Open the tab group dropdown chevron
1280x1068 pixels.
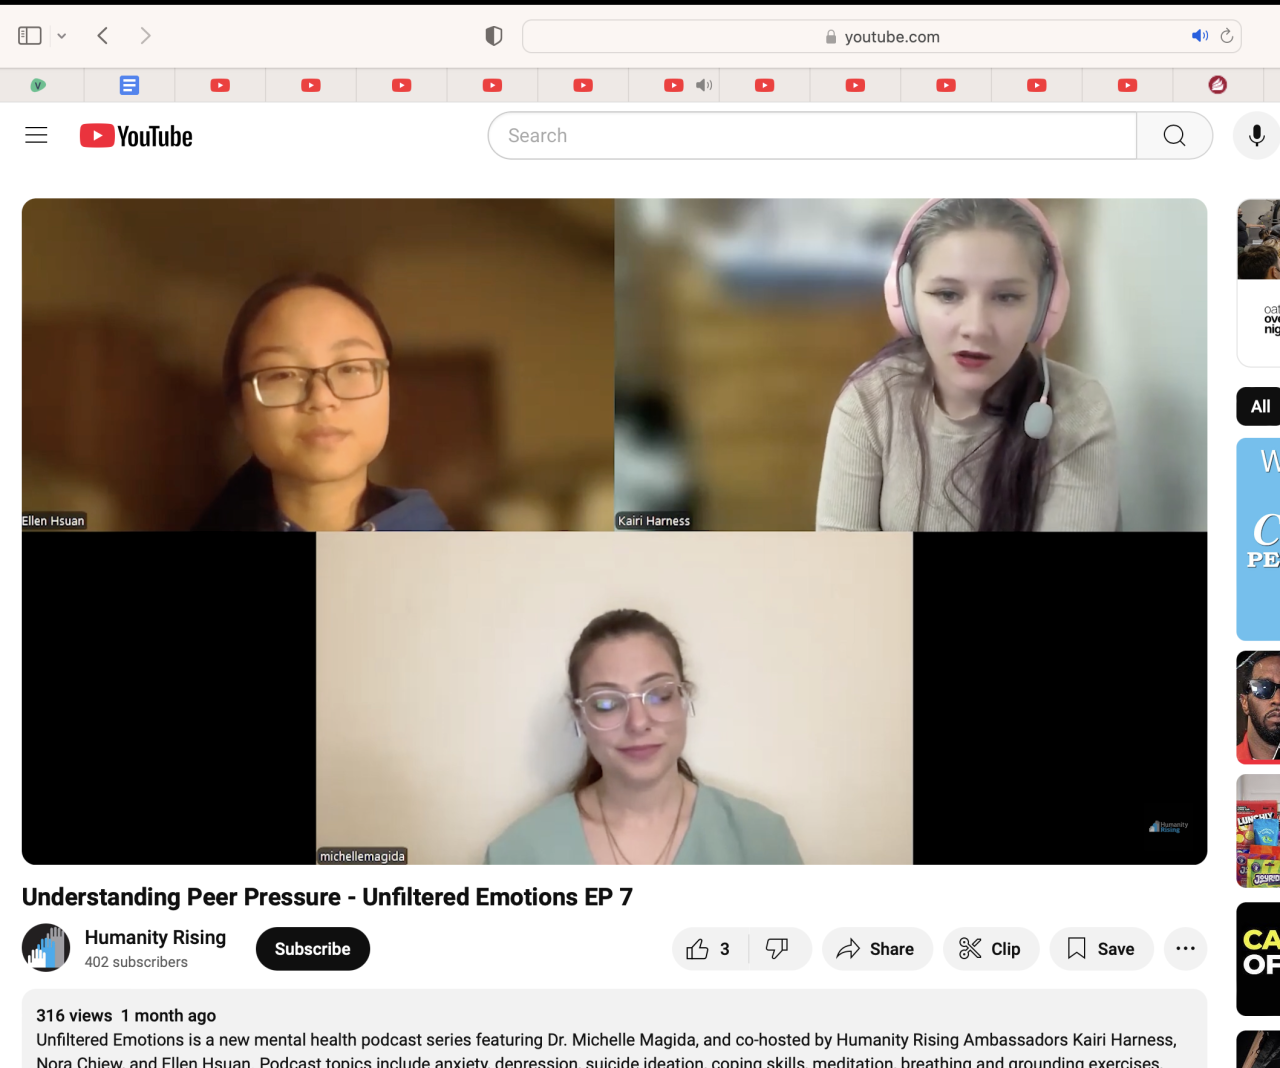62,36
